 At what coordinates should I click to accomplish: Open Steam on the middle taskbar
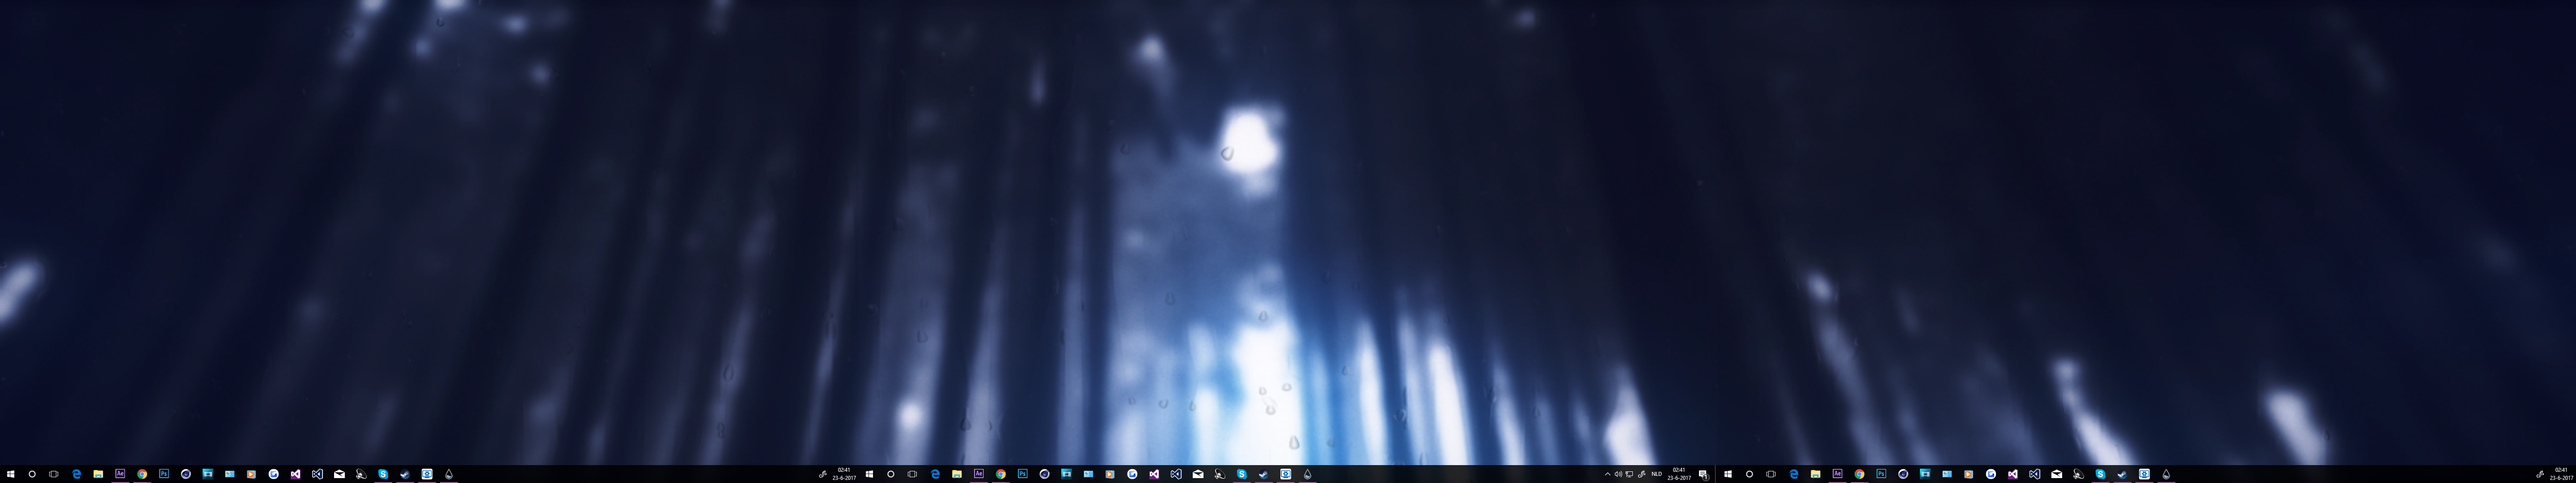click(x=1264, y=474)
